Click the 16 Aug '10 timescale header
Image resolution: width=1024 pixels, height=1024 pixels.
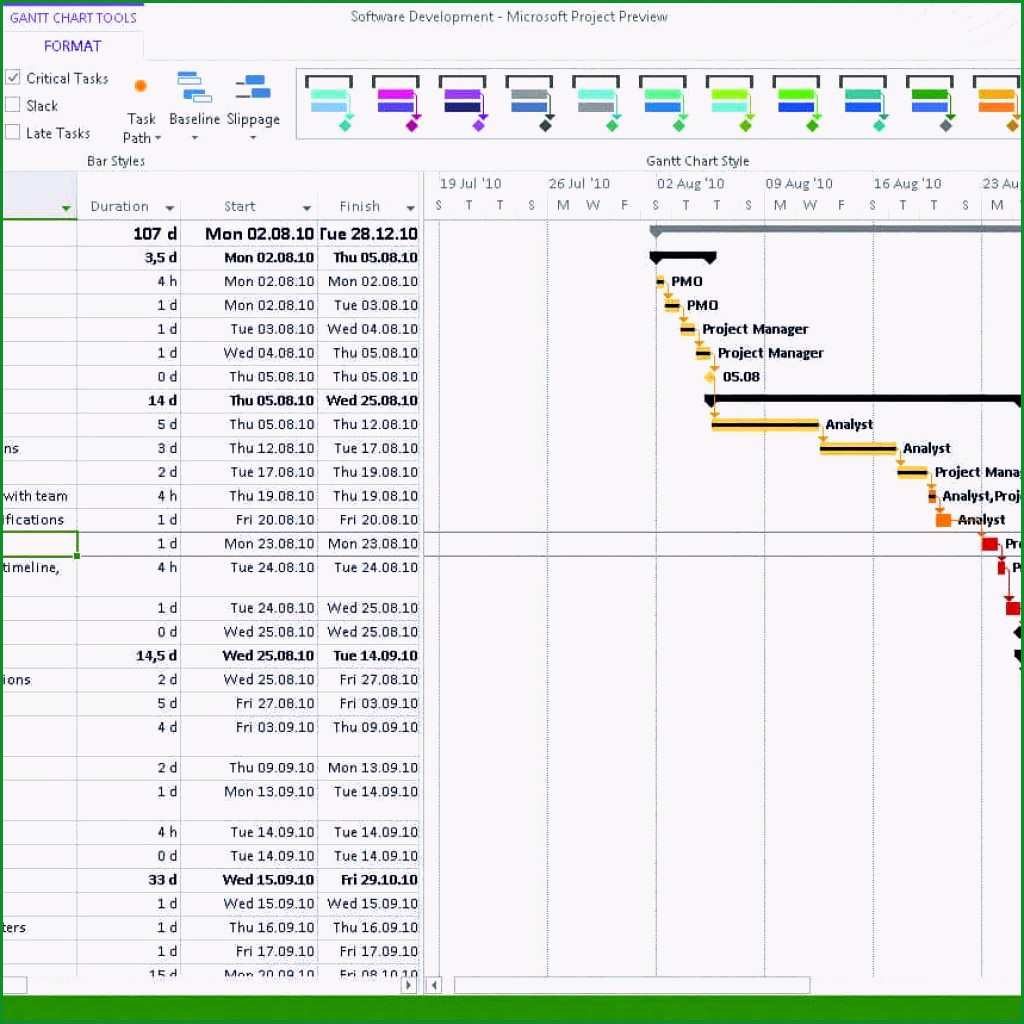[x=907, y=184]
